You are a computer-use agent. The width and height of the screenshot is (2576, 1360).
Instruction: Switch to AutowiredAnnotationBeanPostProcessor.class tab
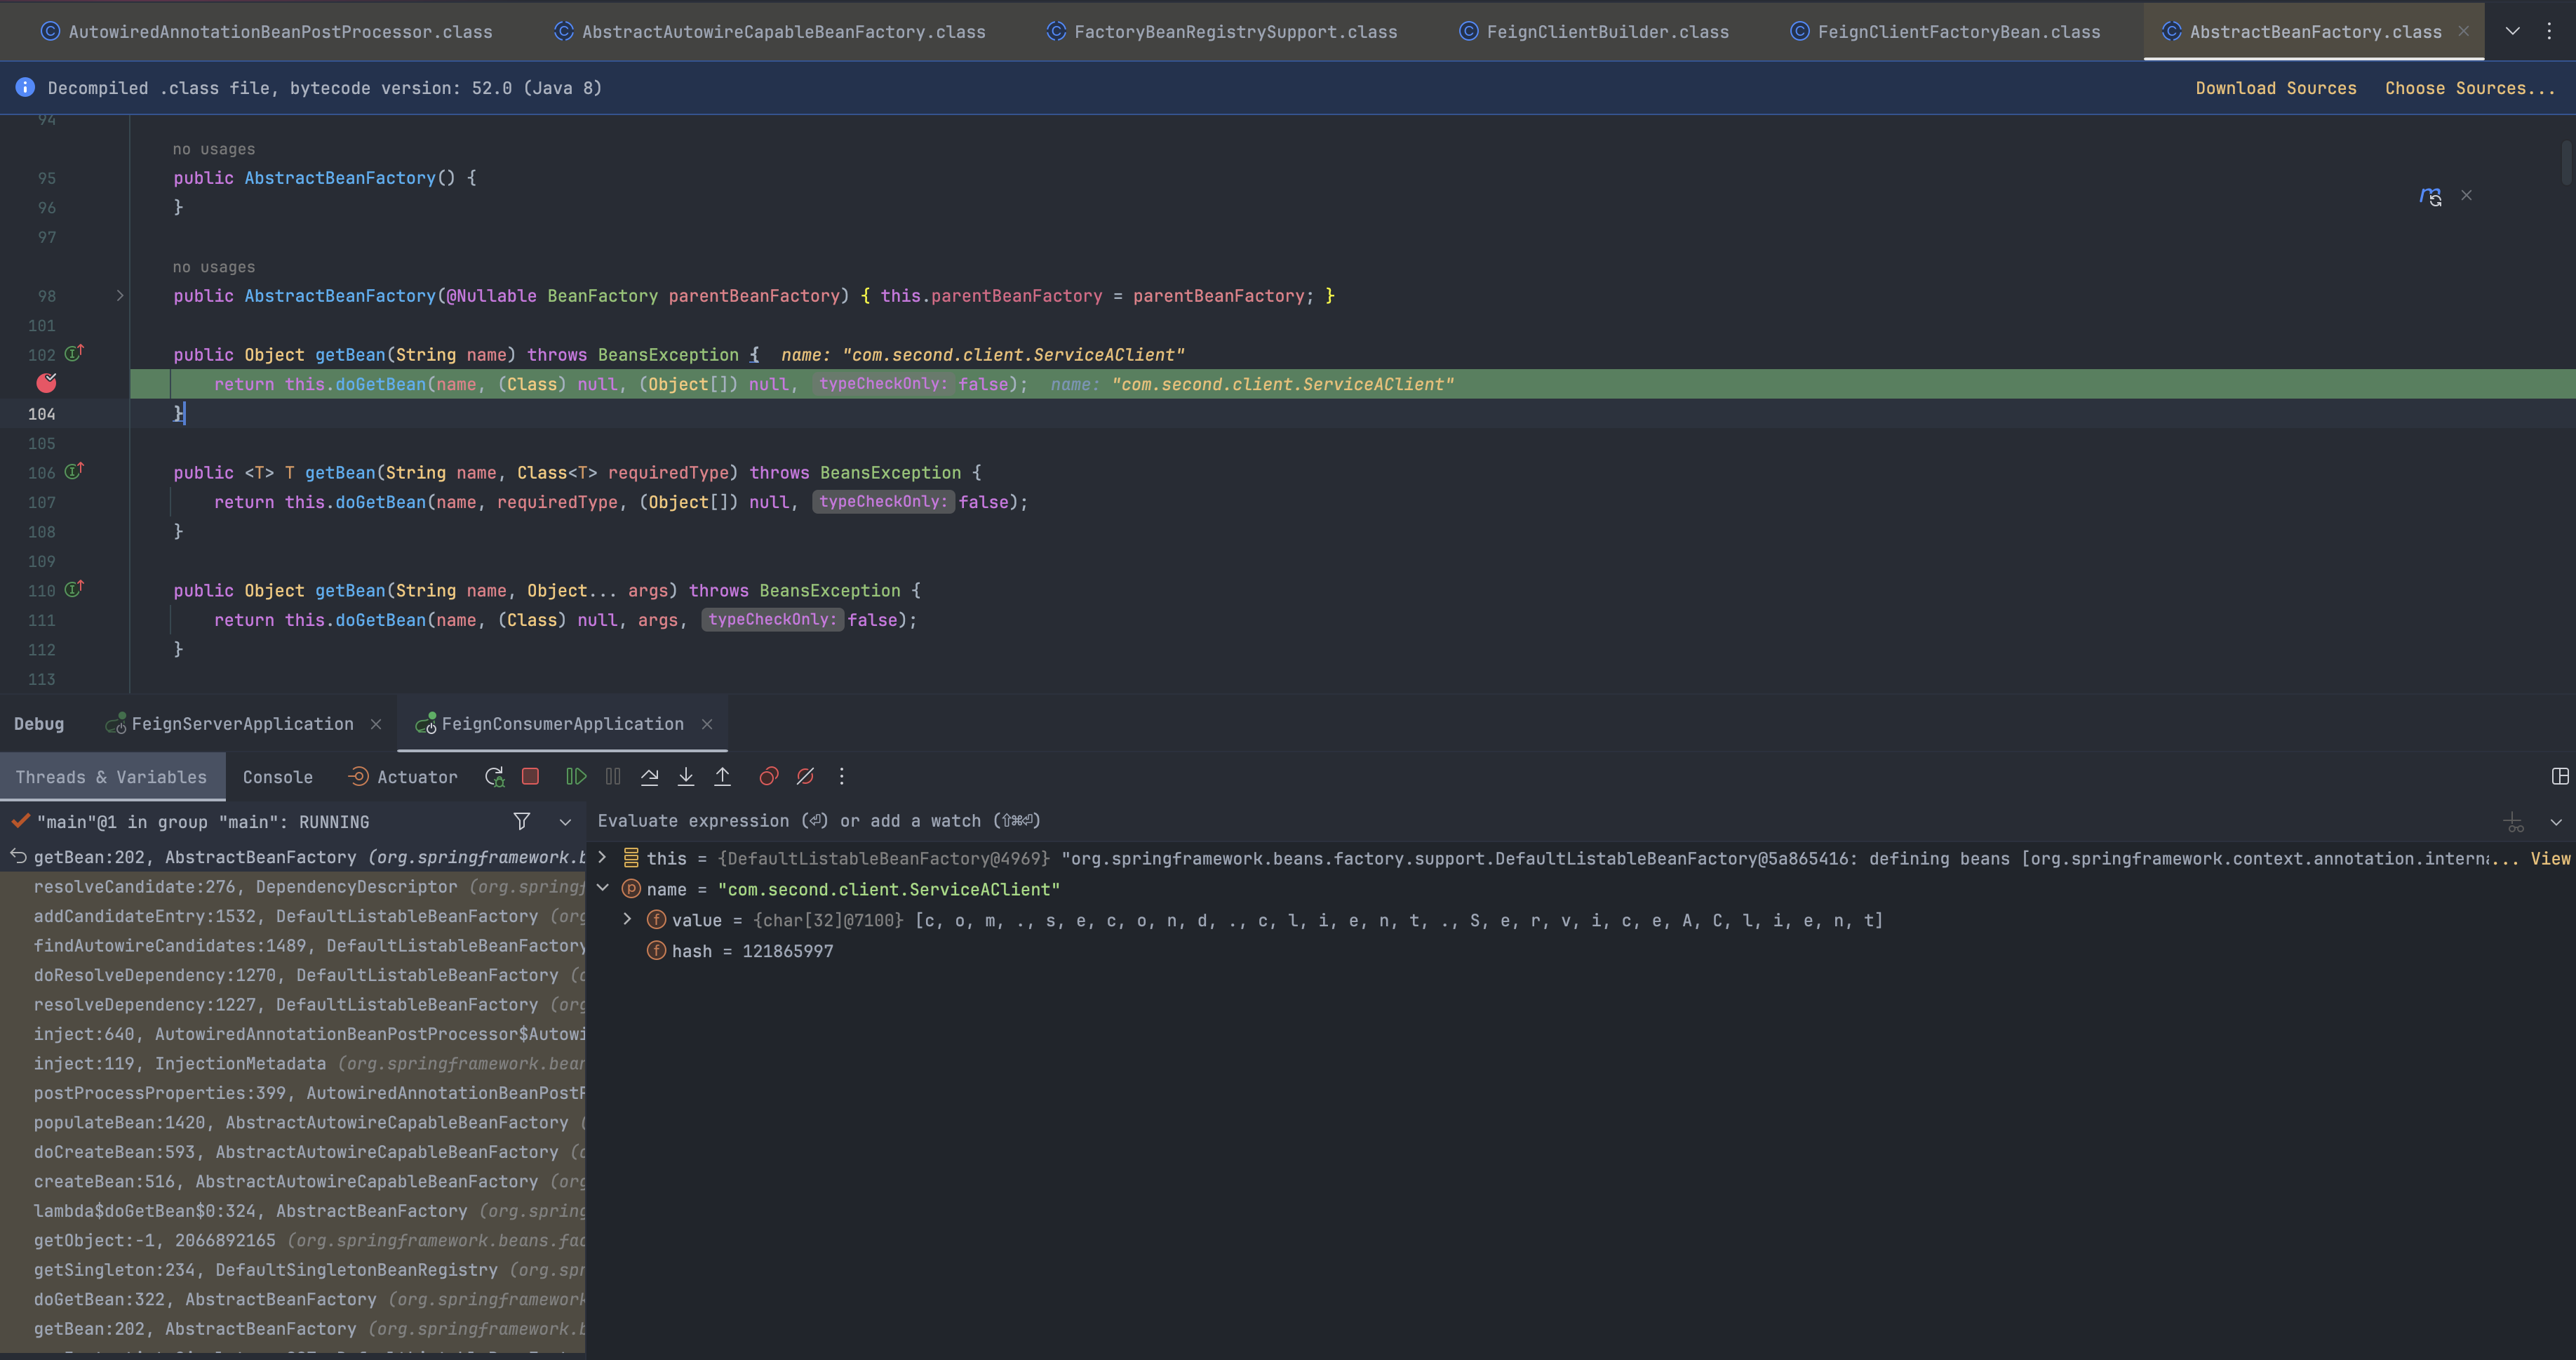266,31
